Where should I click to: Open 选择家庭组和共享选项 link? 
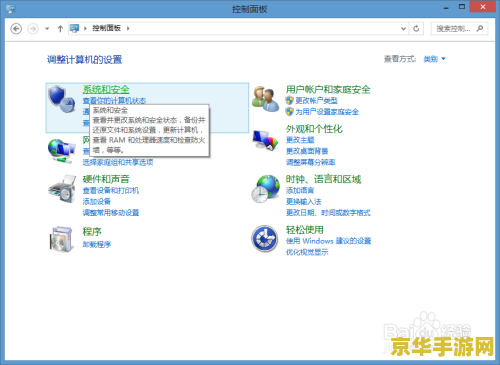pos(118,162)
